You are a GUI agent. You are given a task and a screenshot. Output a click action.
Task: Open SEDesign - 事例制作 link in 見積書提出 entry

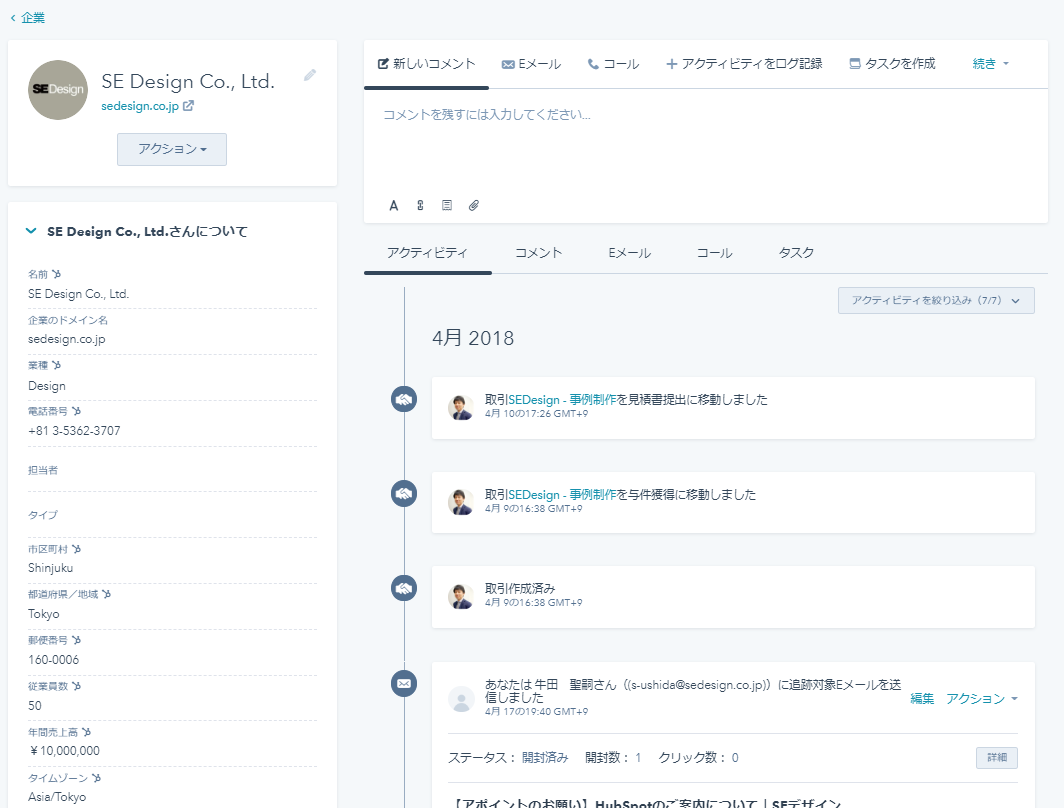pos(562,400)
